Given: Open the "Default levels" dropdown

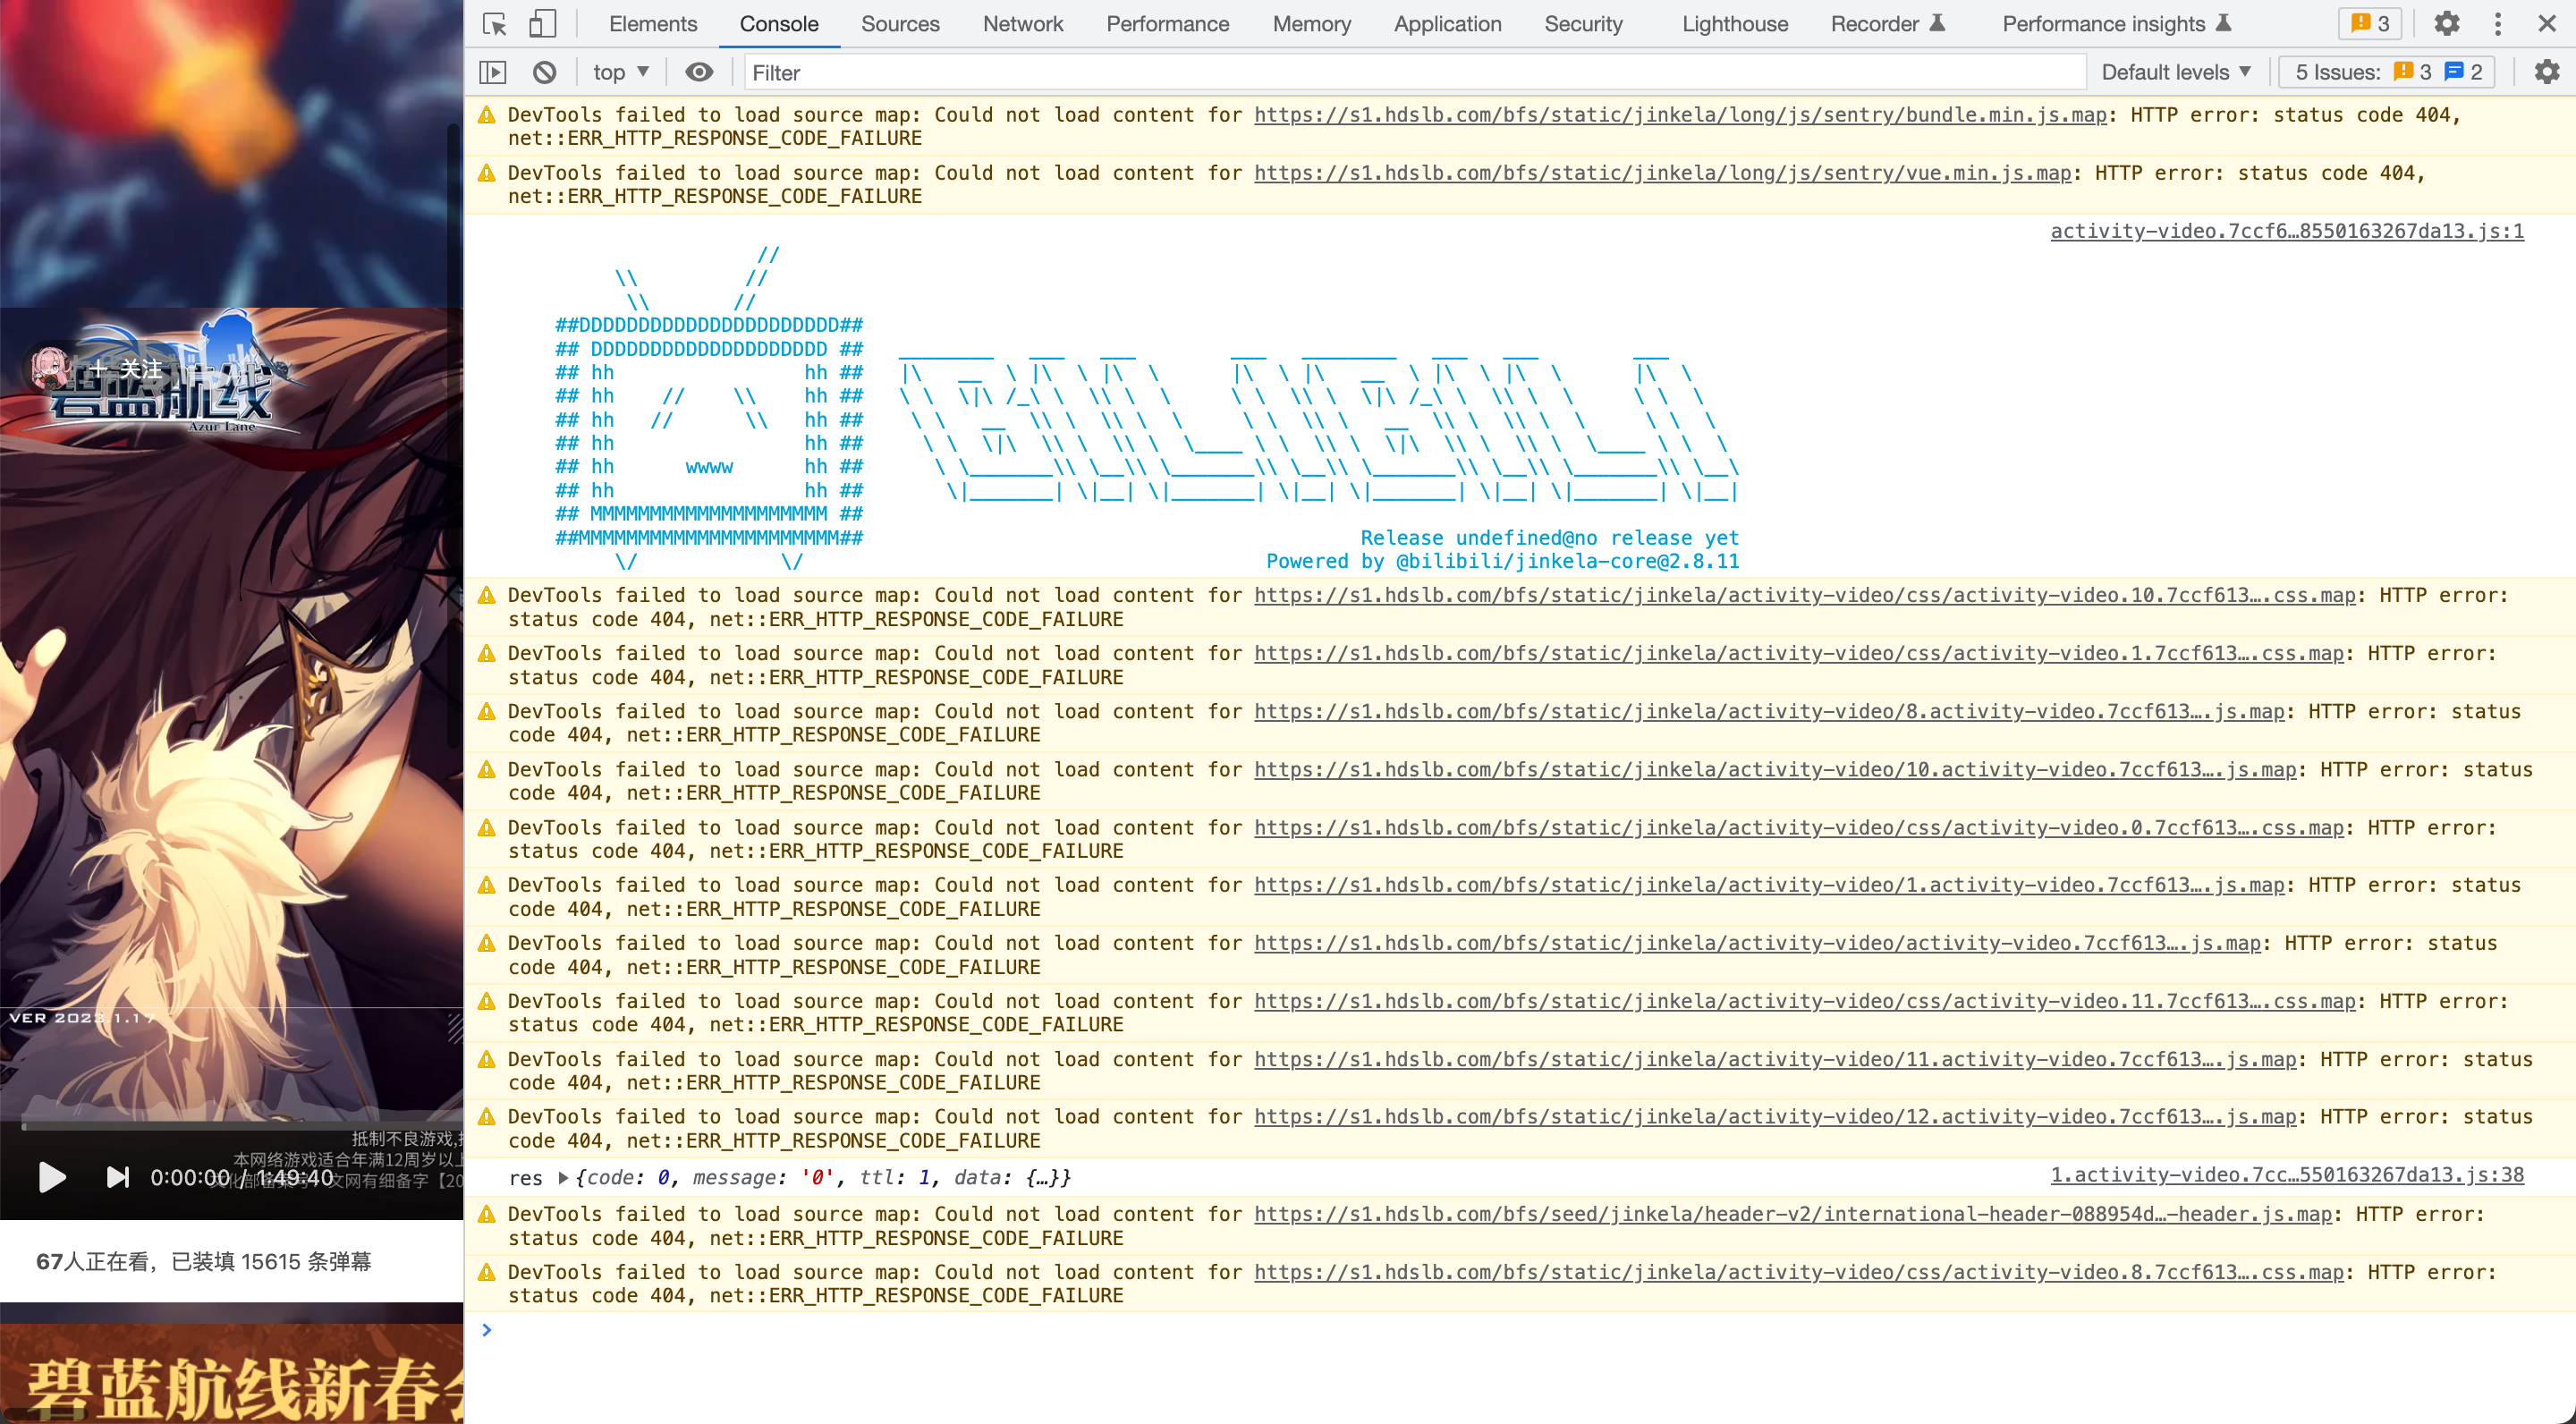Looking at the screenshot, I should pyautogui.click(x=2176, y=71).
